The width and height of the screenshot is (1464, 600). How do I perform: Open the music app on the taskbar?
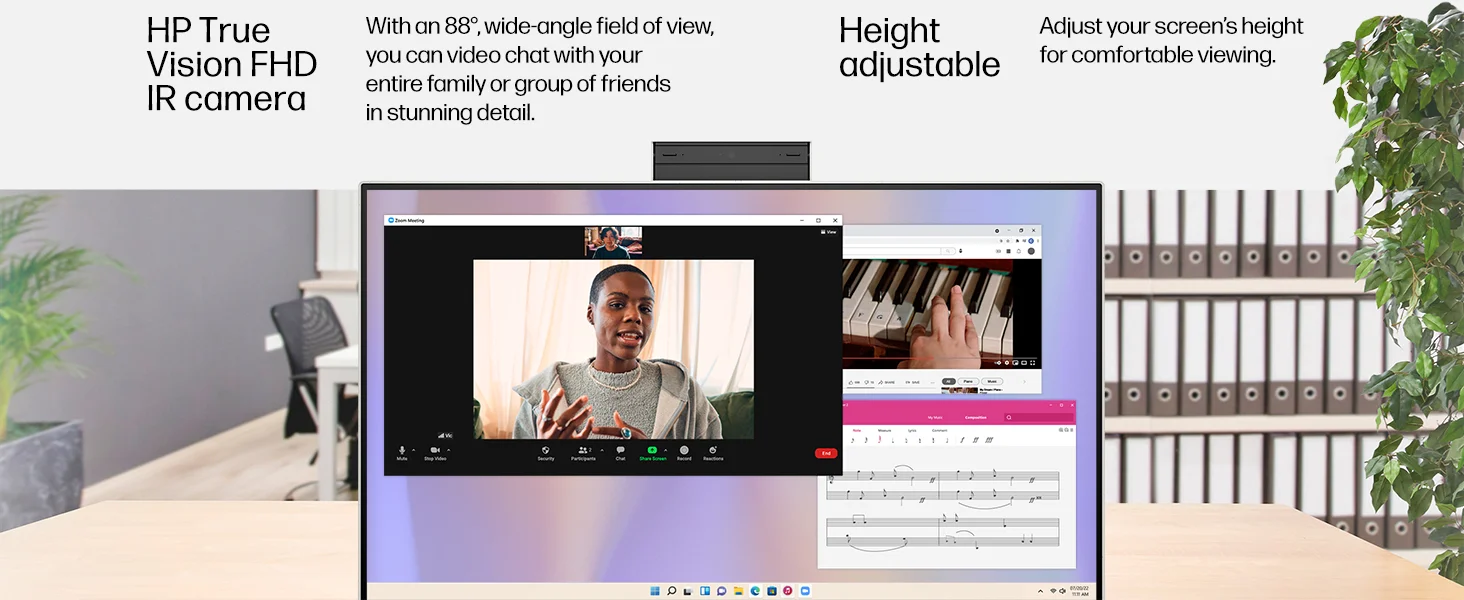tap(788, 591)
